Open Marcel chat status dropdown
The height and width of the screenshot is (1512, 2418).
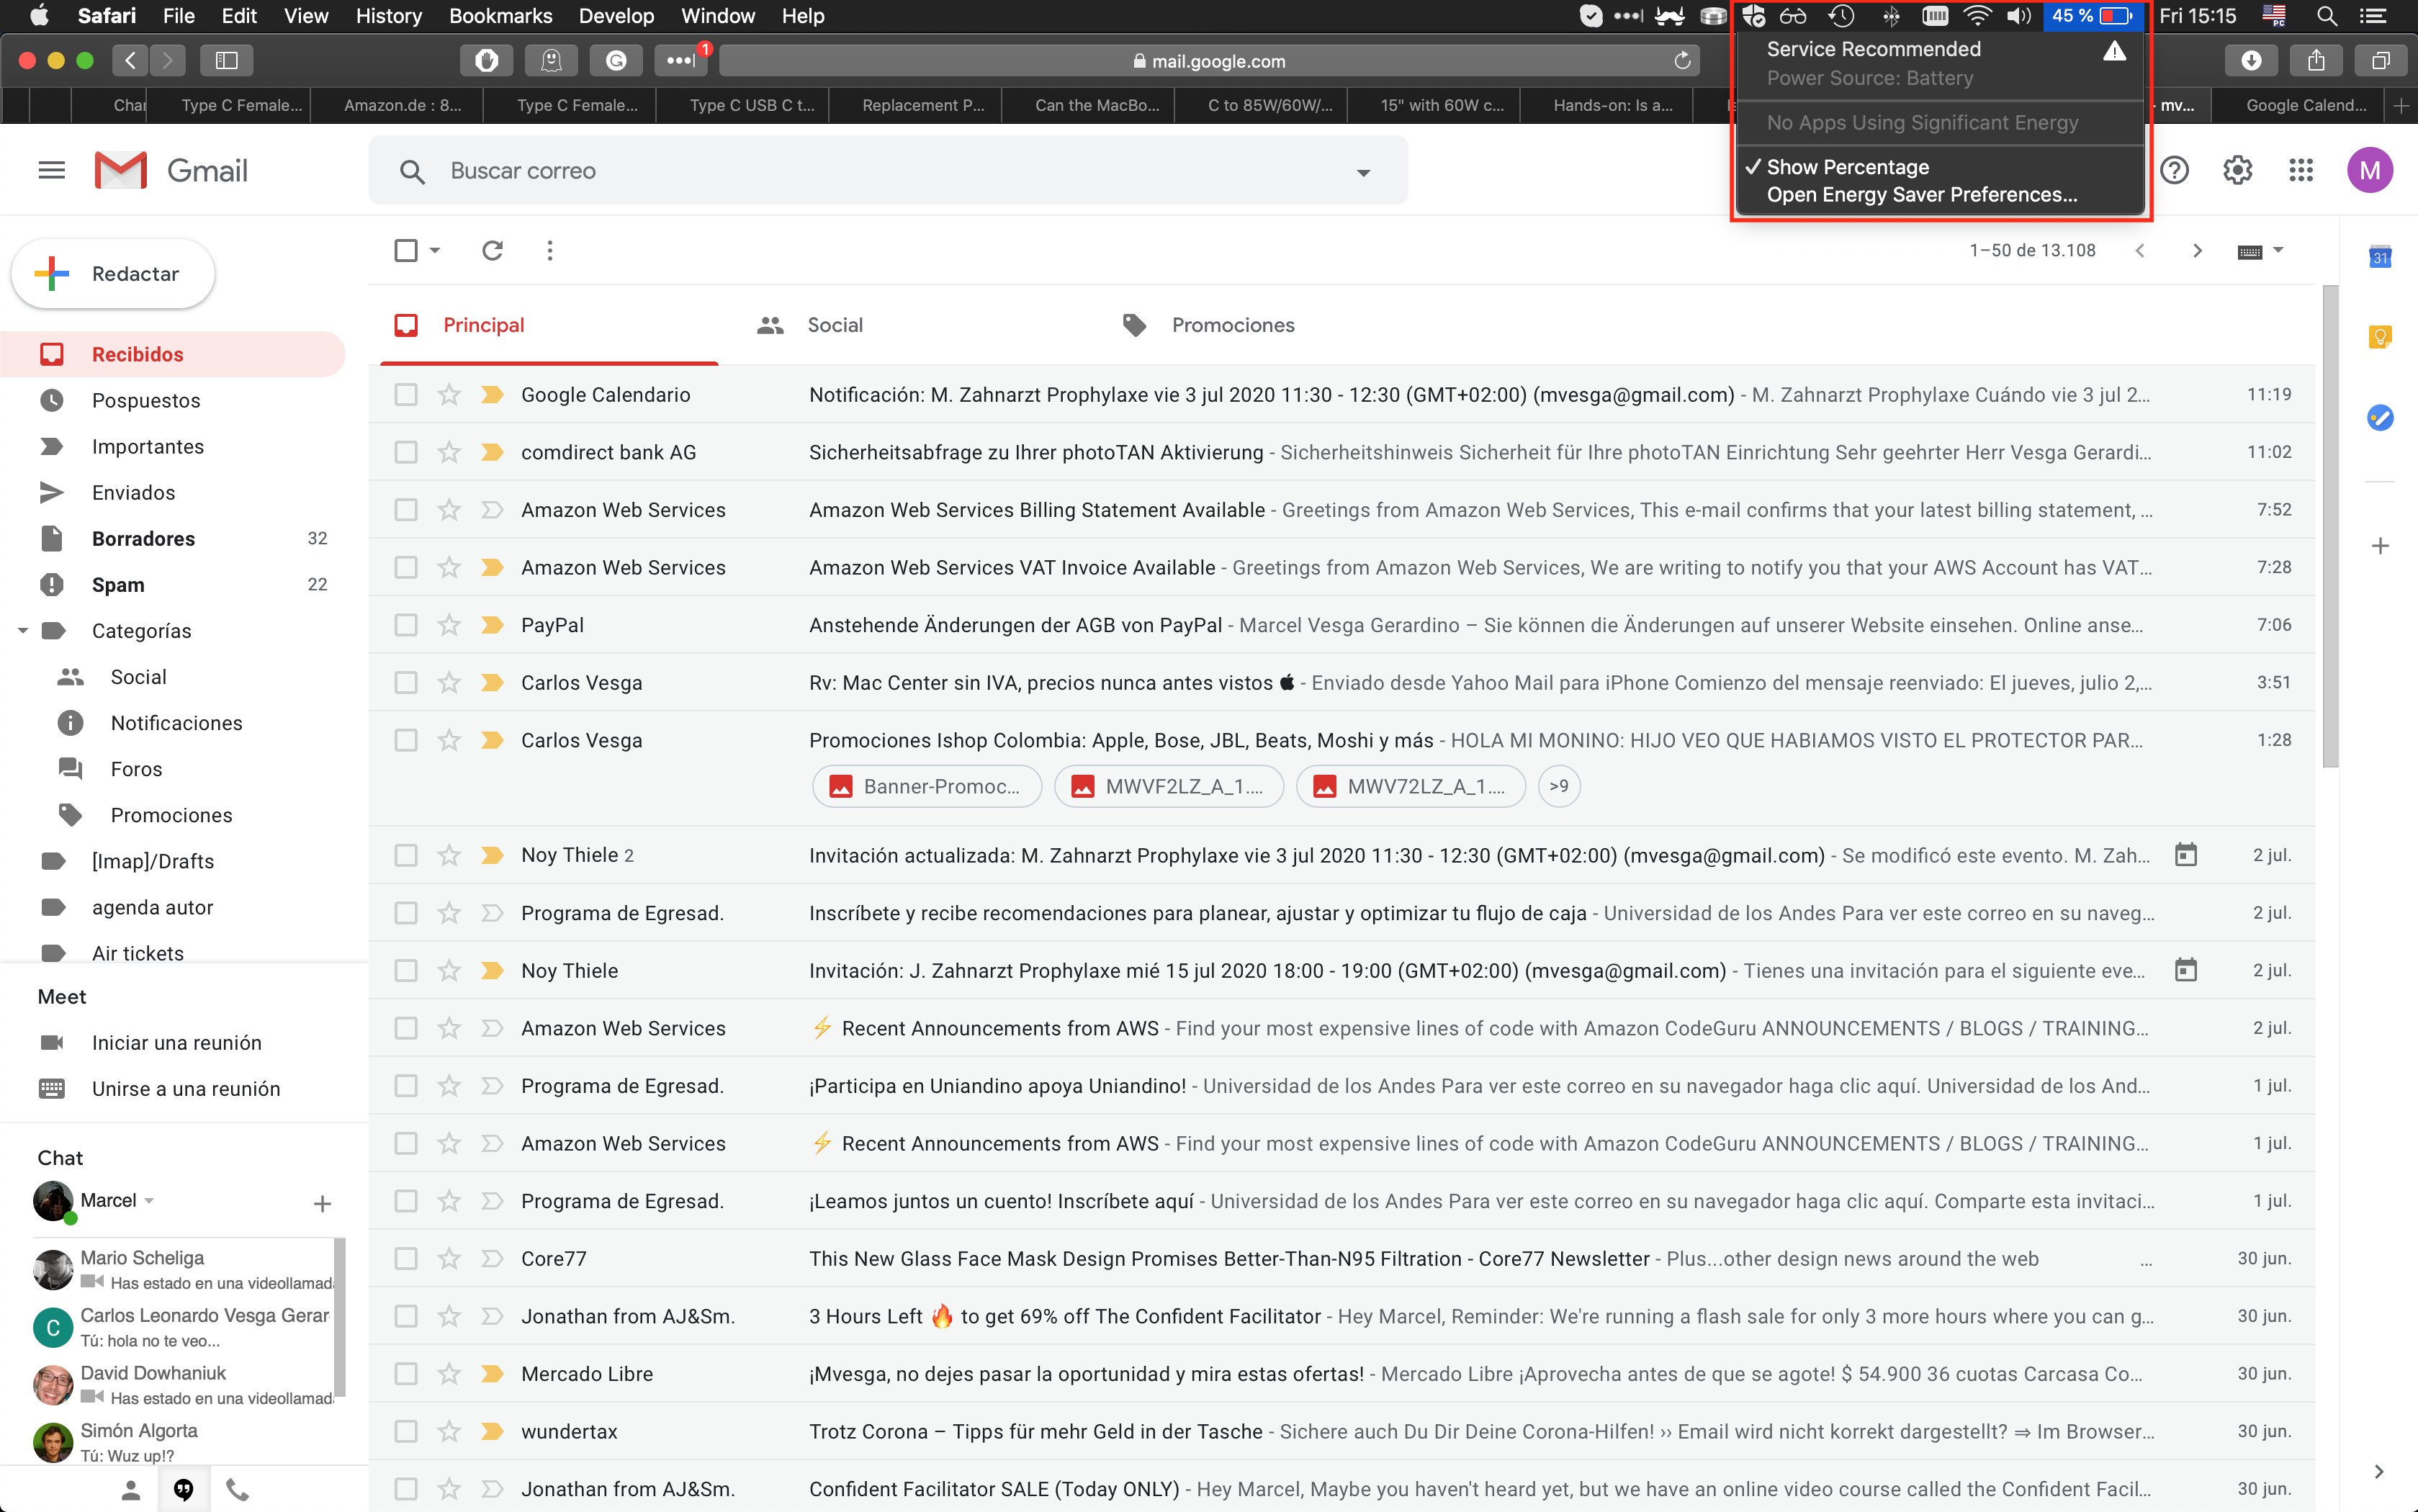click(149, 1201)
